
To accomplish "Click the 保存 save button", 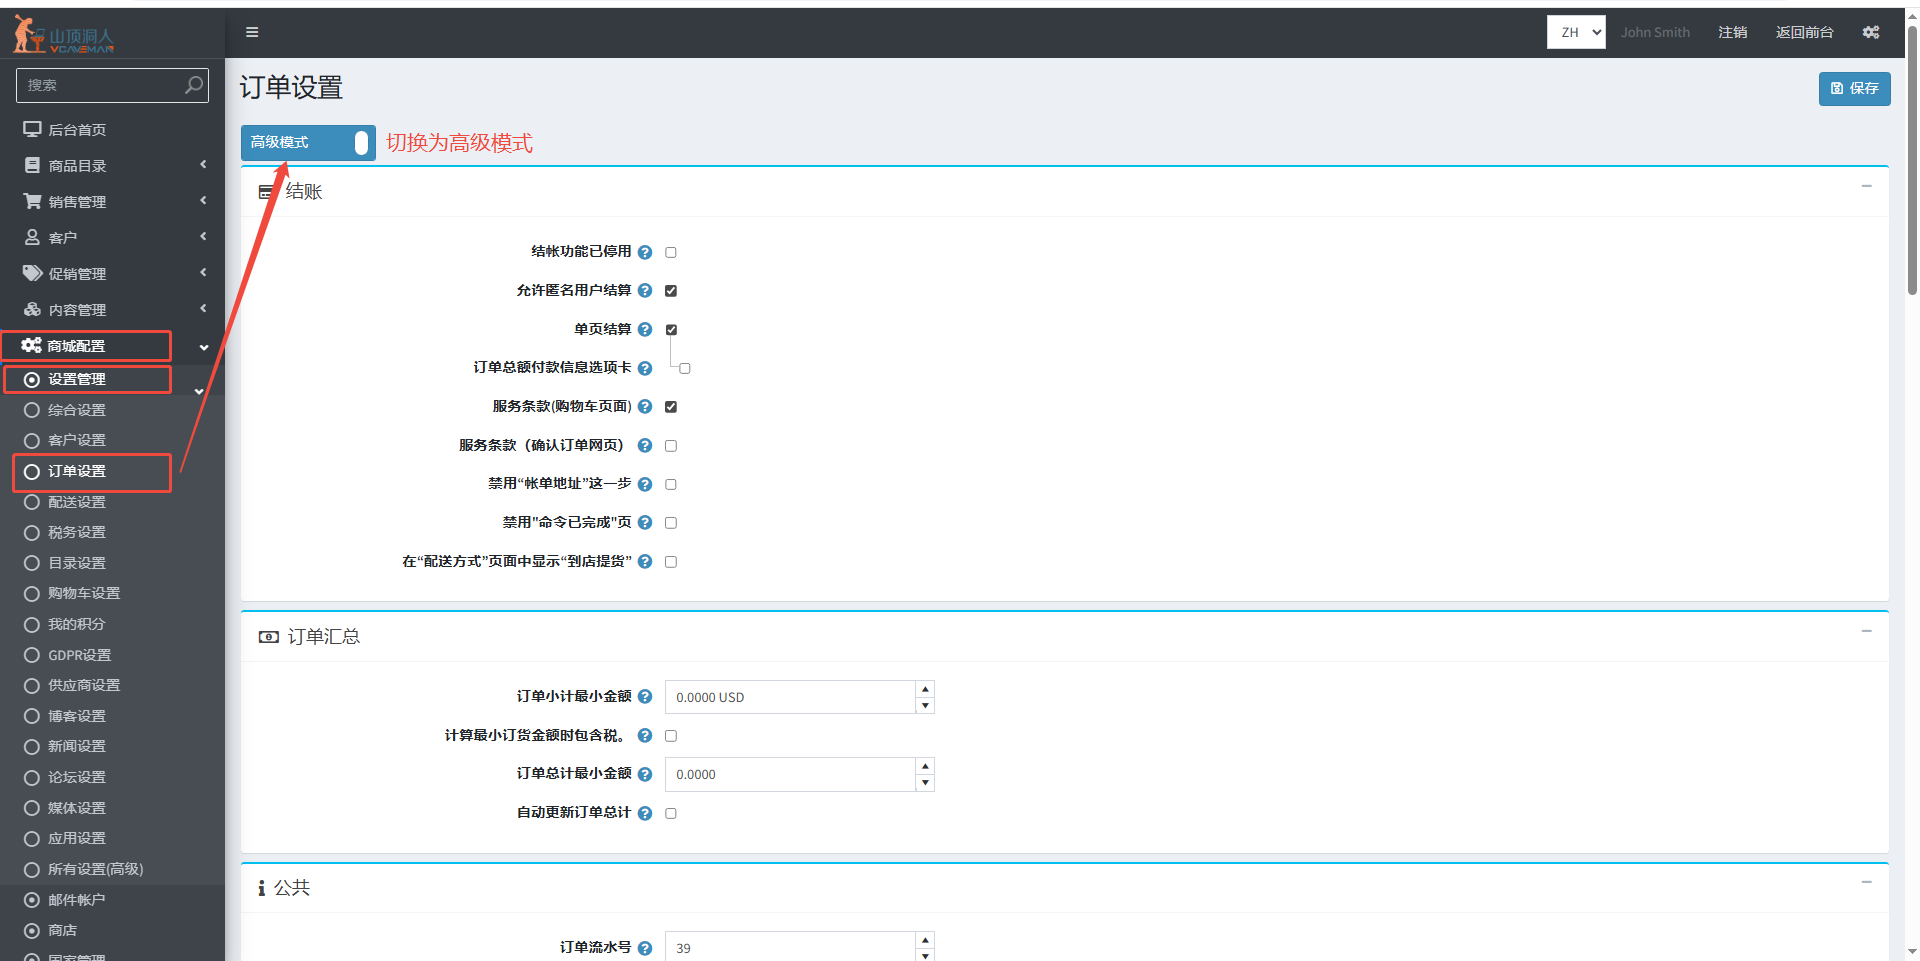I will coord(1854,88).
